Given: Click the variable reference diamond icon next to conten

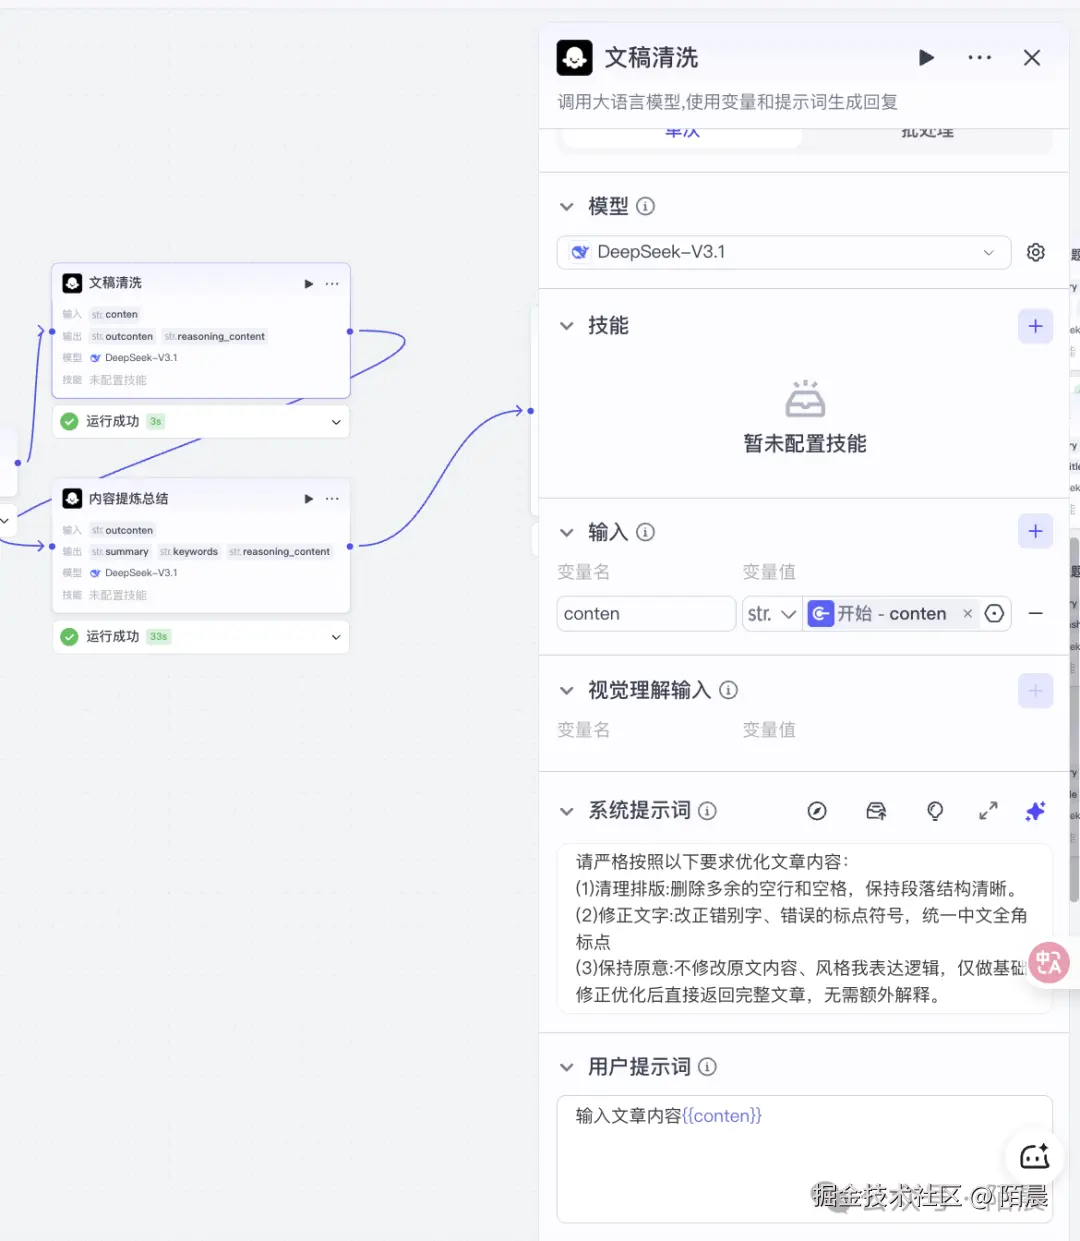Looking at the screenshot, I should point(994,613).
